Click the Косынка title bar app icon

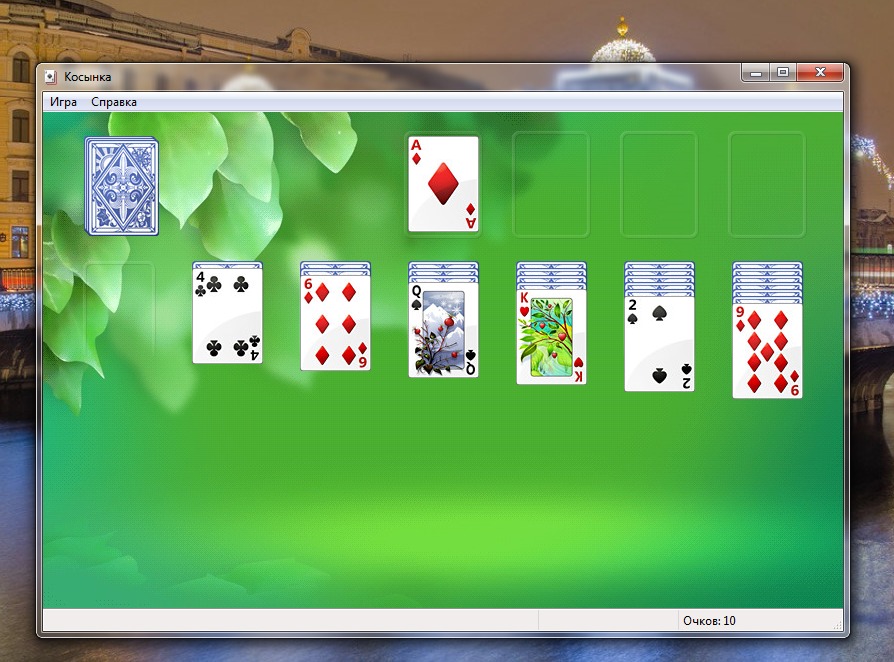(50, 76)
